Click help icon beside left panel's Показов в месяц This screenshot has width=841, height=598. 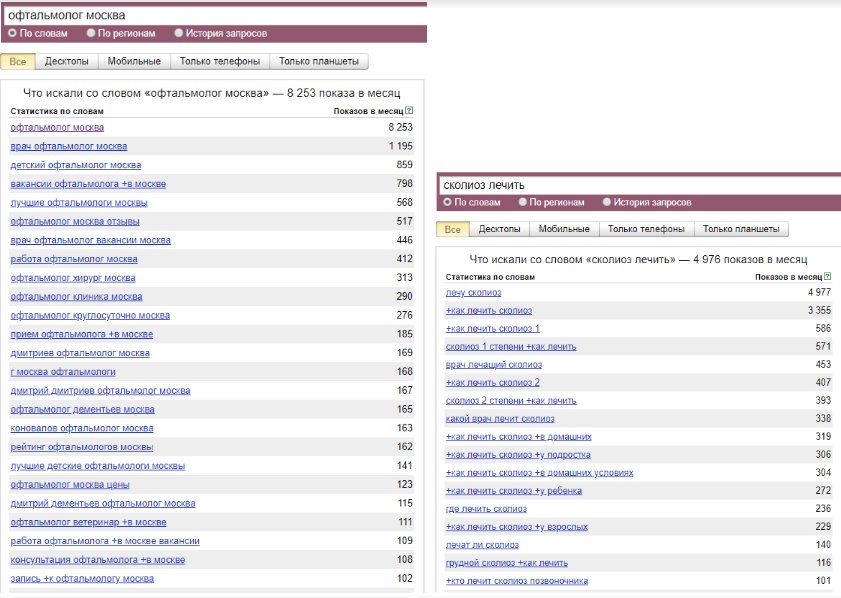(410, 111)
